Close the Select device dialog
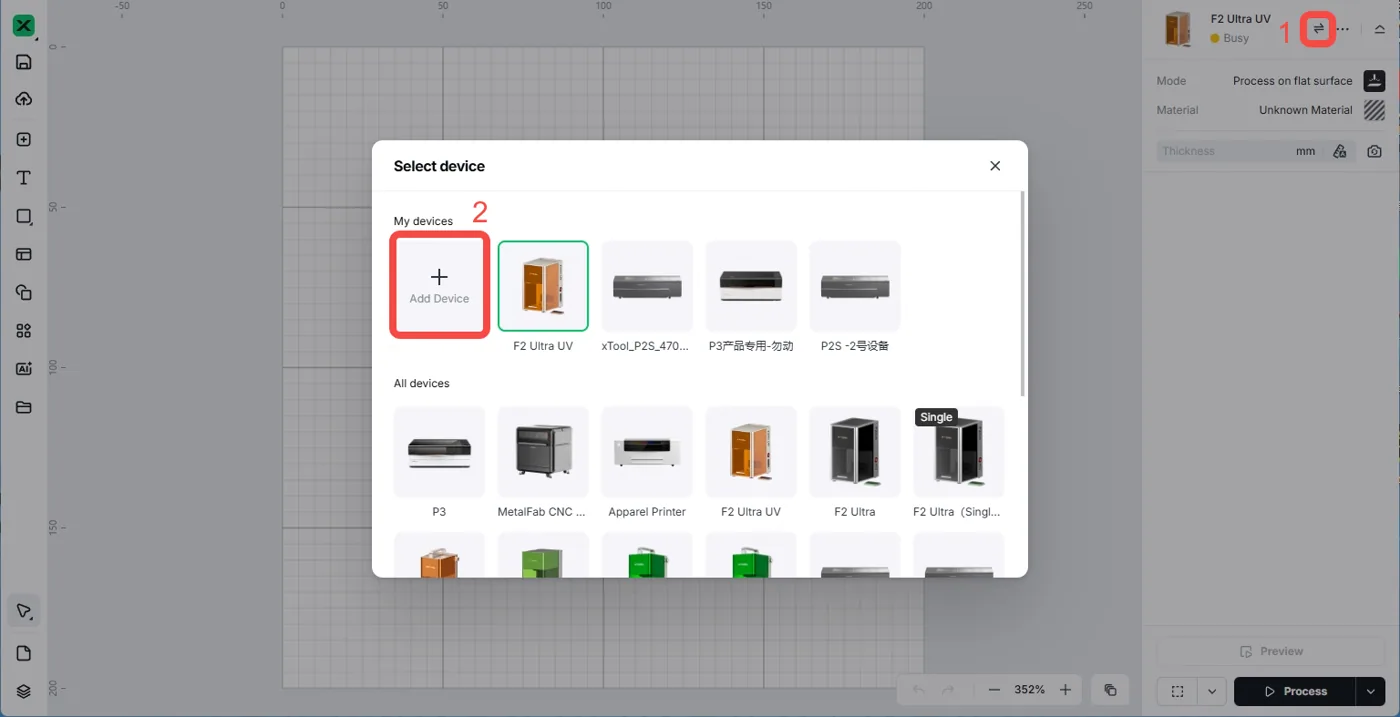 tap(995, 166)
